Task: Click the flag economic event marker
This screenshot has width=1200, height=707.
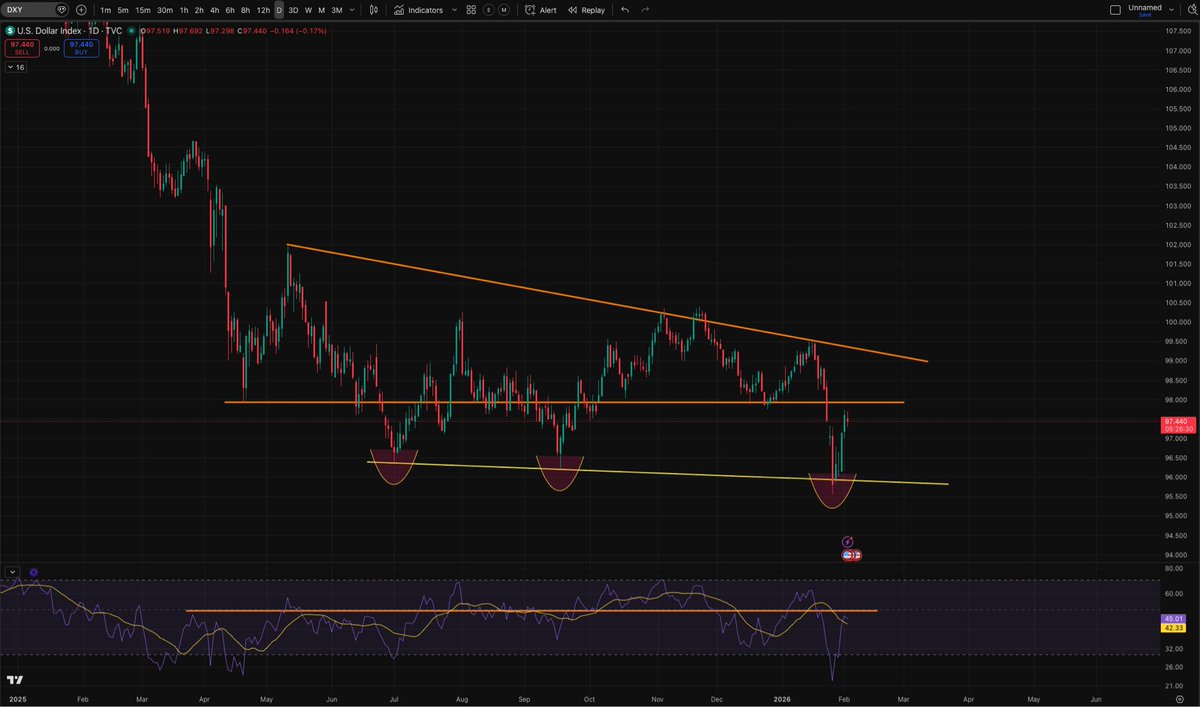Action: [x=851, y=554]
